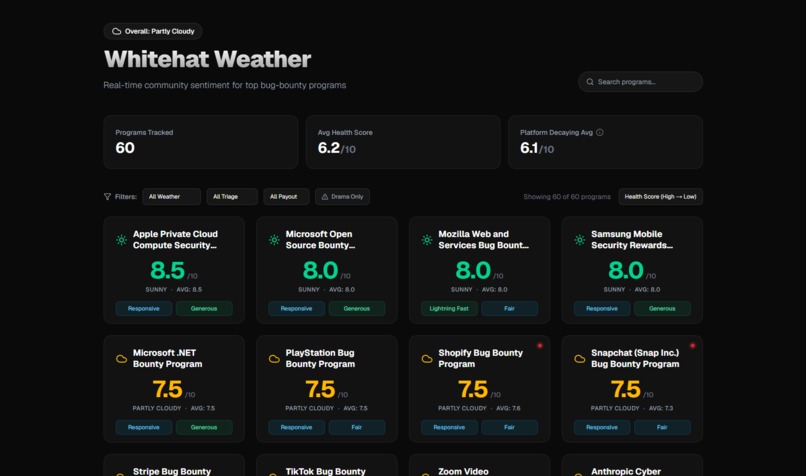Click the Programs Tracked 60 value
This screenshot has width=806, height=476.
pos(125,148)
